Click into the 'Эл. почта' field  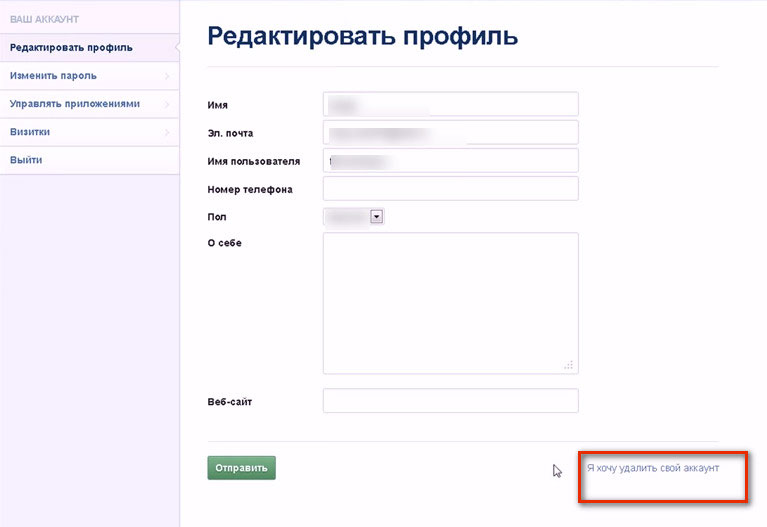[451, 132]
